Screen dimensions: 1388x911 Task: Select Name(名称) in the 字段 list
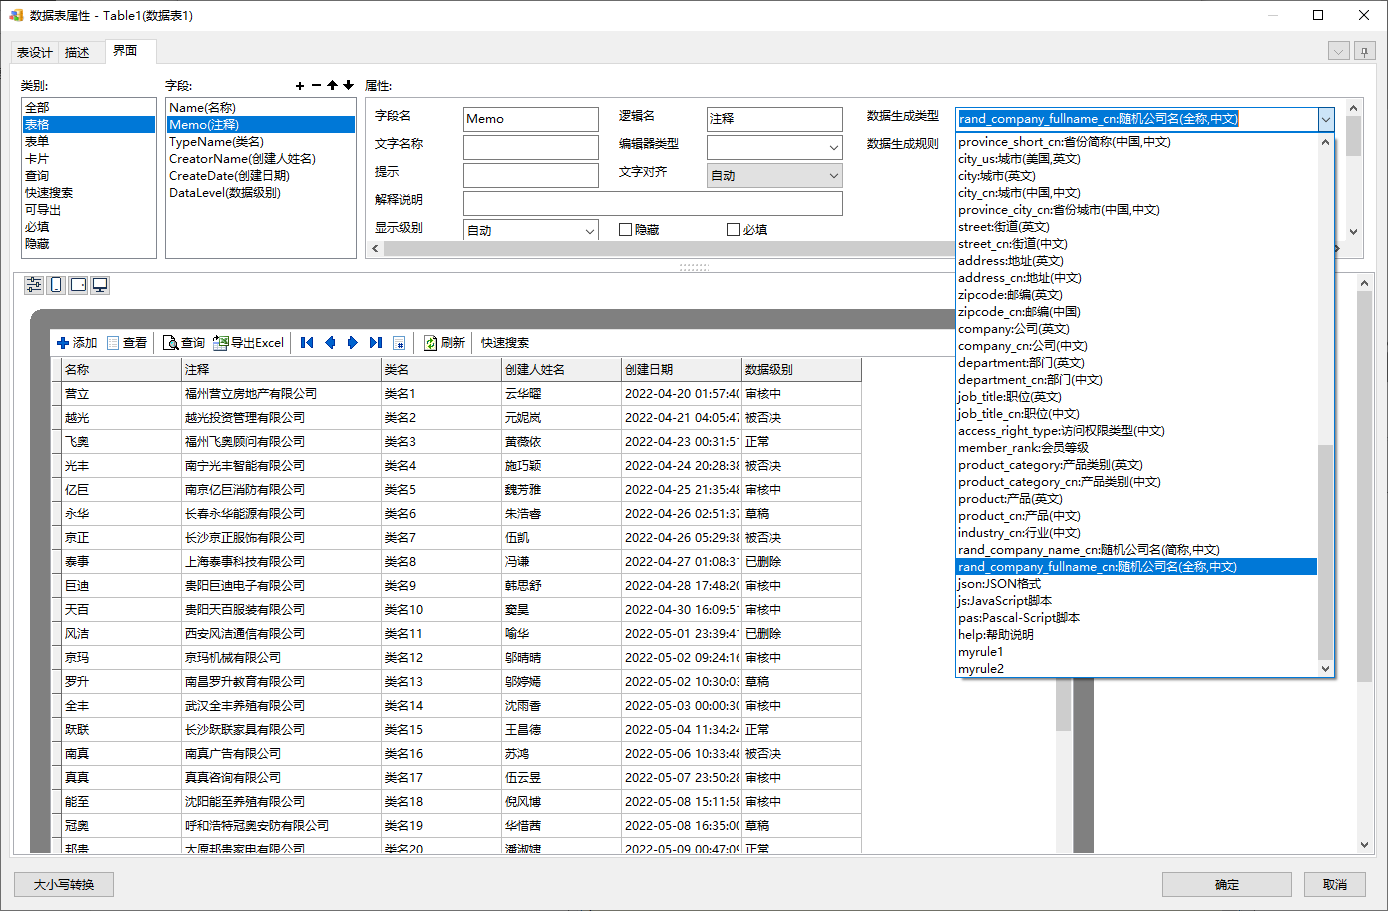261,107
